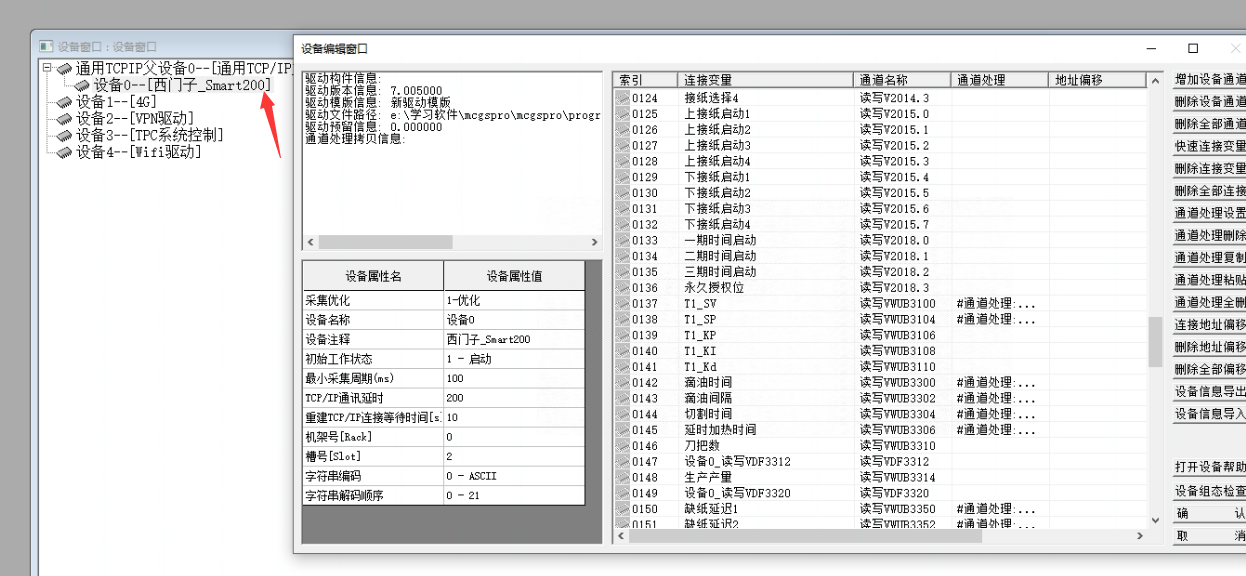This screenshot has height=576, width=1246.
Task: Click chip icon of 通用TCPIP父设备0 node
Action: 65,70
